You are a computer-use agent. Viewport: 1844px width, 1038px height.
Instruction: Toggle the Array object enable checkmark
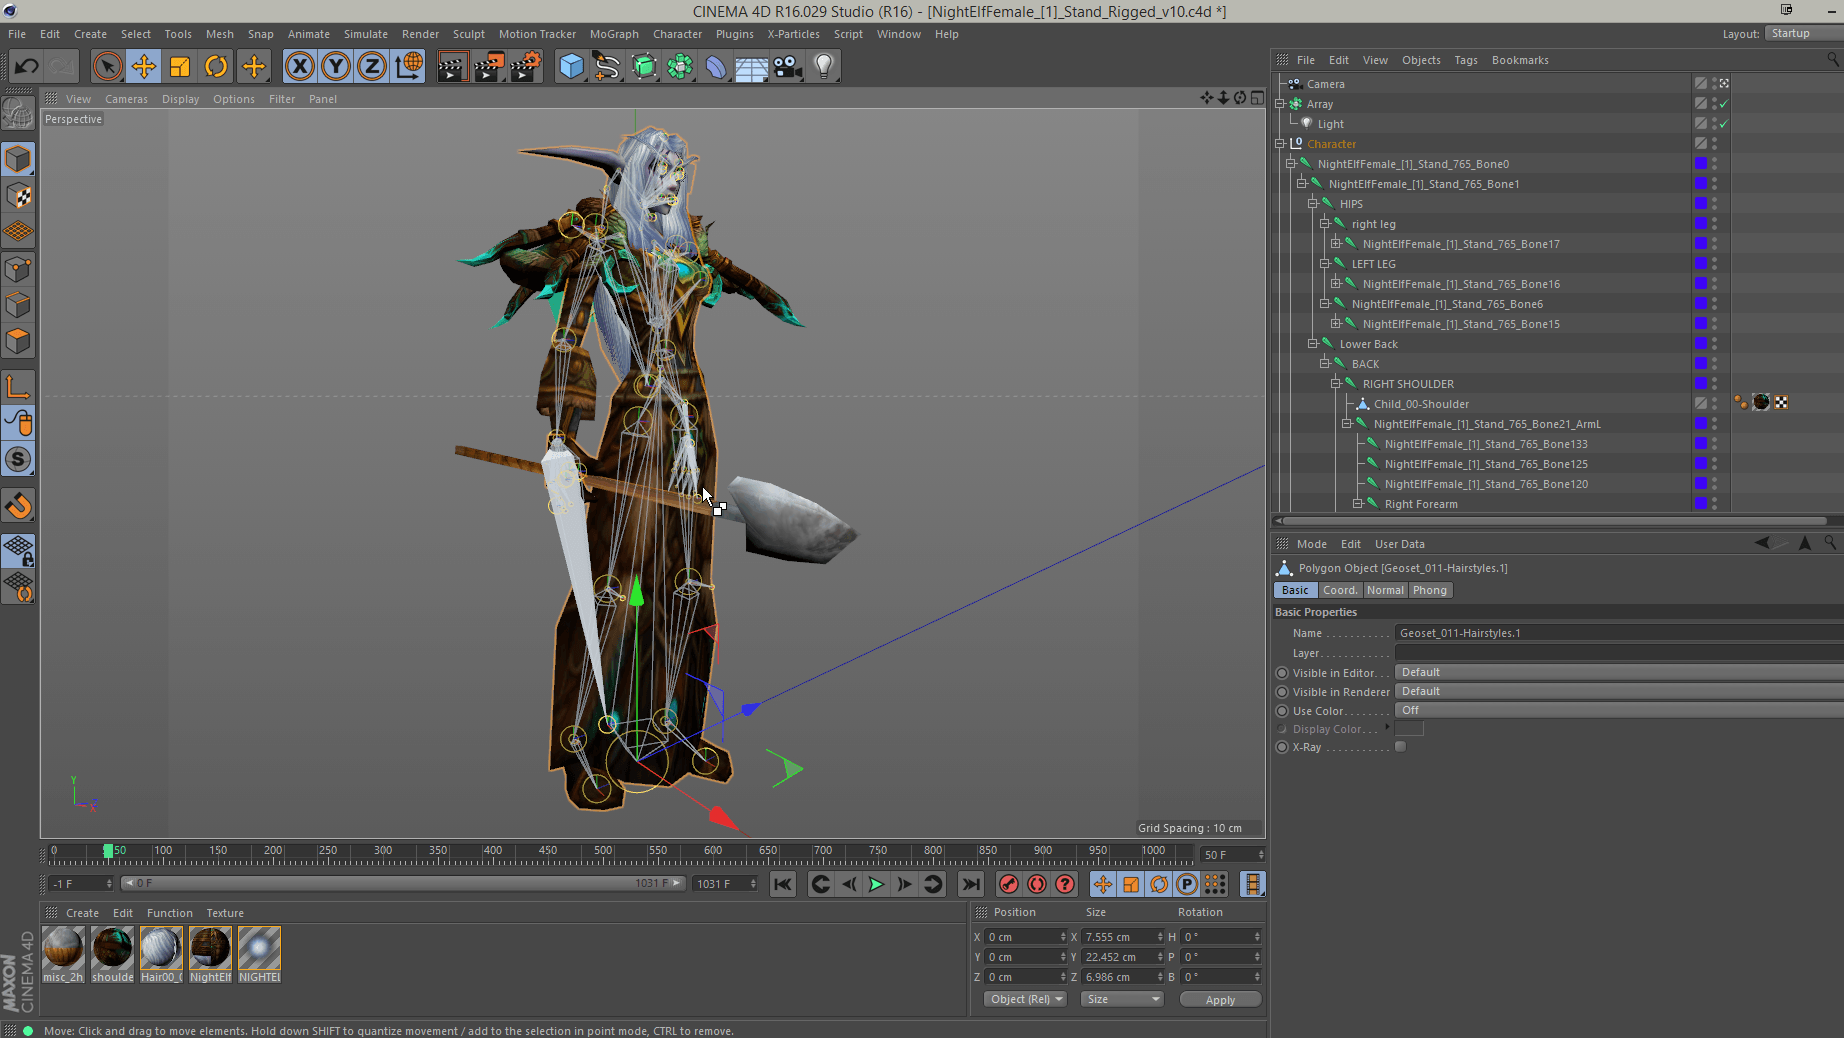coord(1724,104)
